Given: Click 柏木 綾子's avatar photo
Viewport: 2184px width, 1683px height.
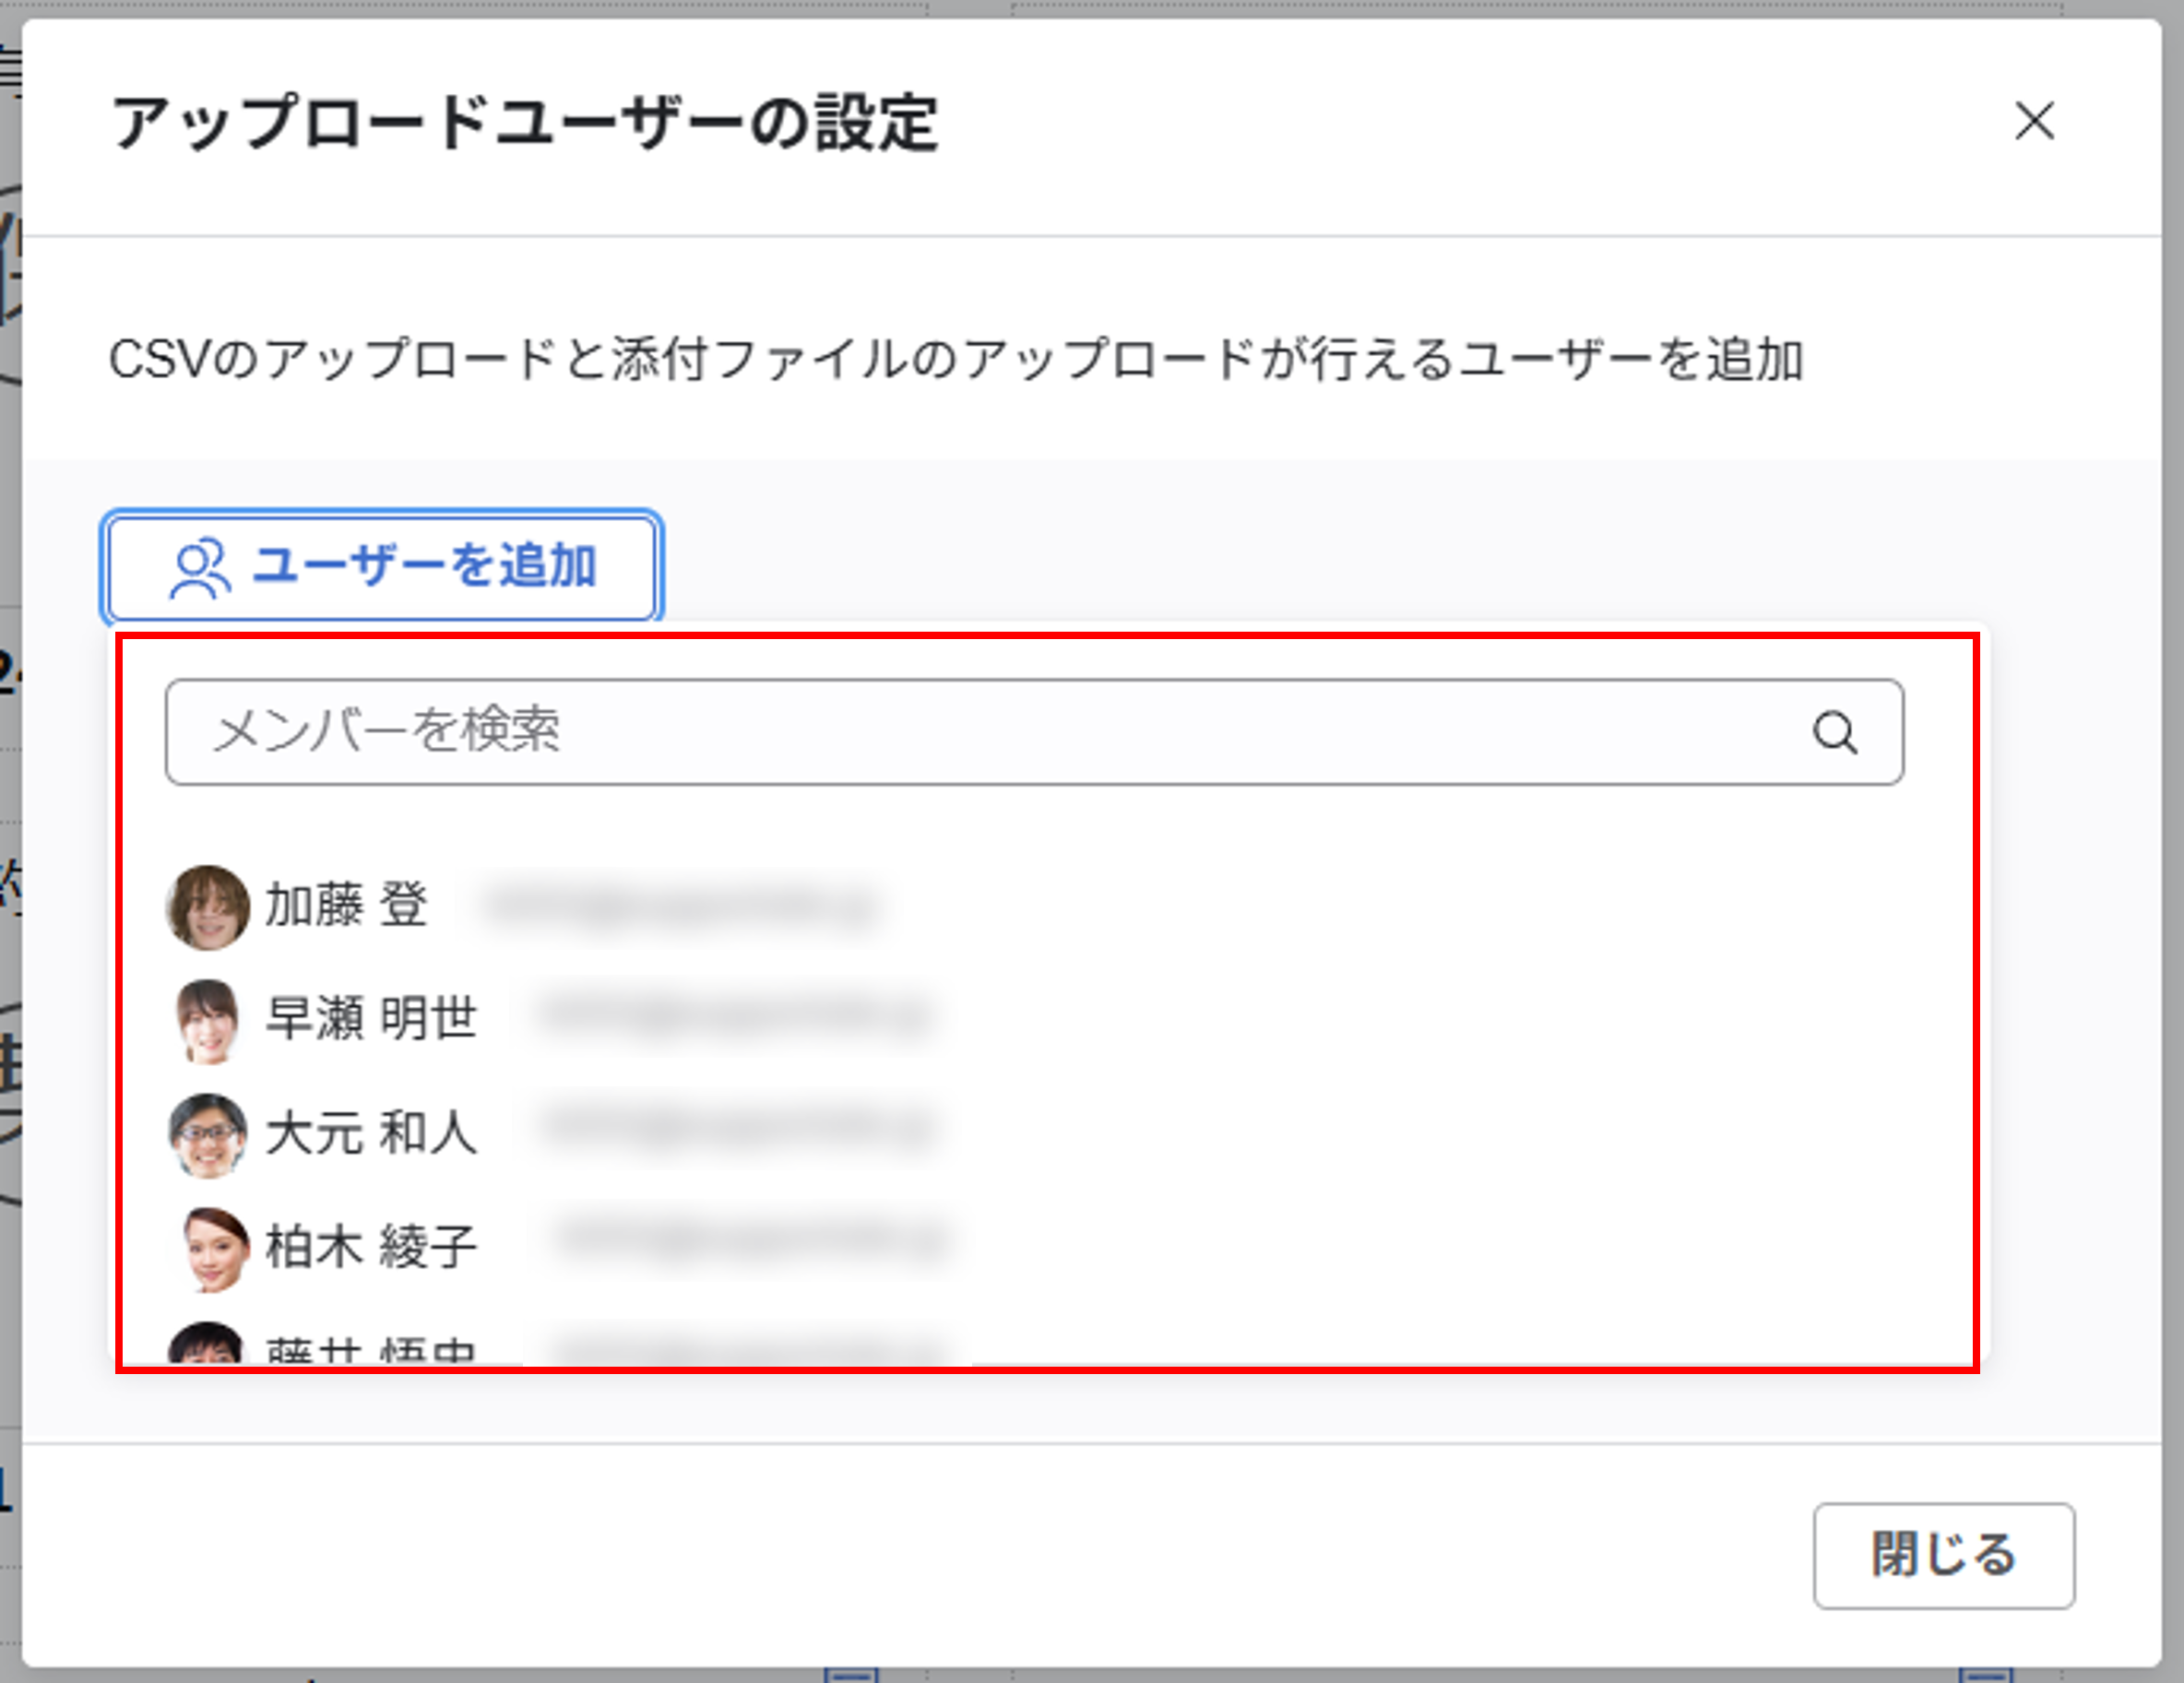Looking at the screenshot, I should tap(212, 1248).
